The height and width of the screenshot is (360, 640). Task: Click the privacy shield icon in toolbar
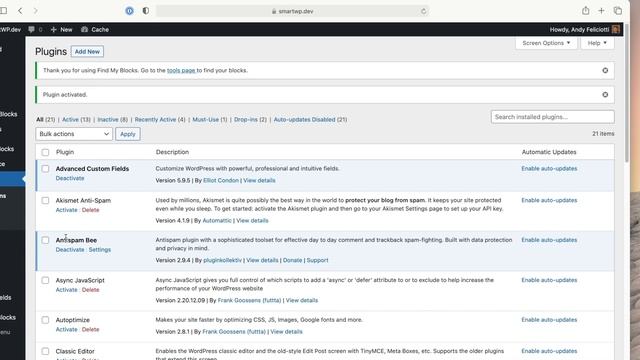[x=146, y=11]
